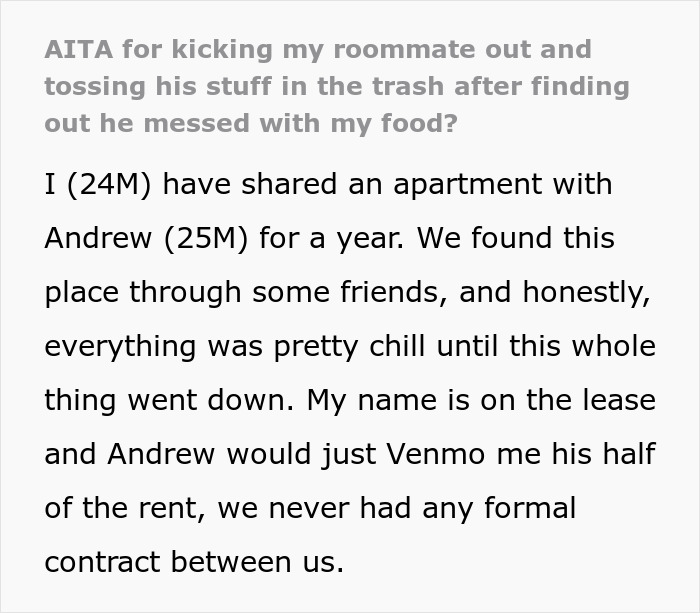Open the post title beginning "AITA for kicking"
700x613 pixels.
(337, 86)
